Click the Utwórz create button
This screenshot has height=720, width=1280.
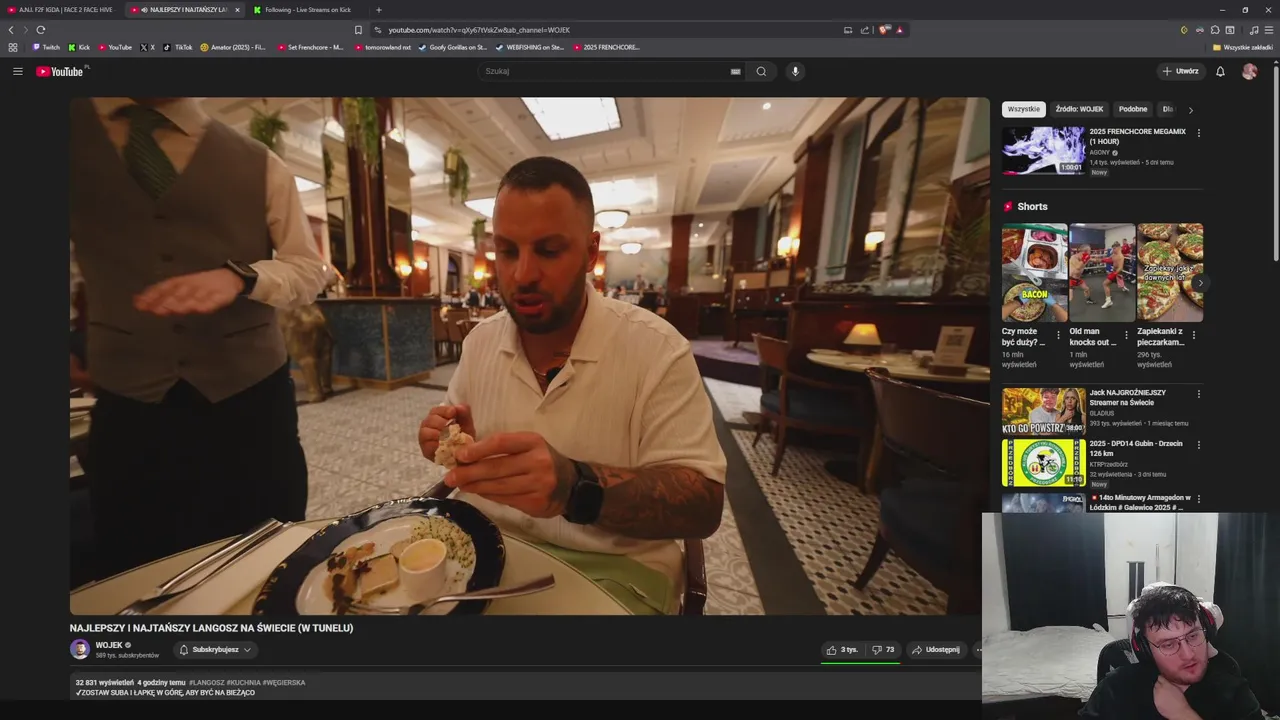pos(1180,71)
